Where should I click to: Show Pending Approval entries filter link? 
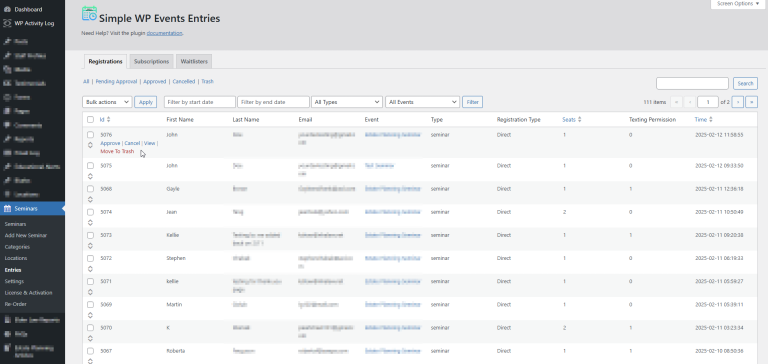116,81
